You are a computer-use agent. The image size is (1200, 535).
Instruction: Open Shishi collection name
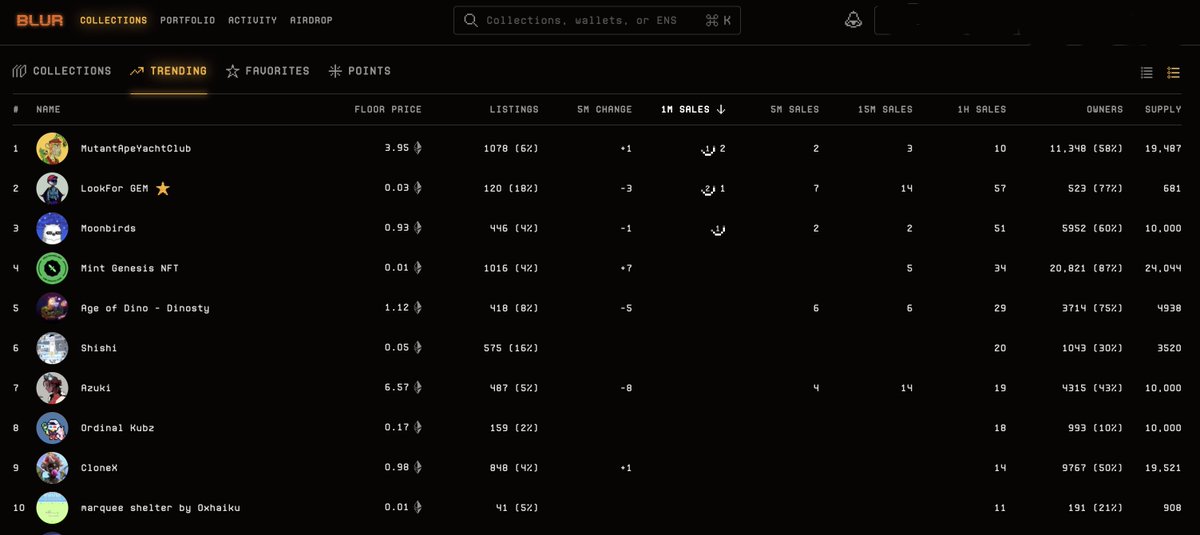click(101, 348)
